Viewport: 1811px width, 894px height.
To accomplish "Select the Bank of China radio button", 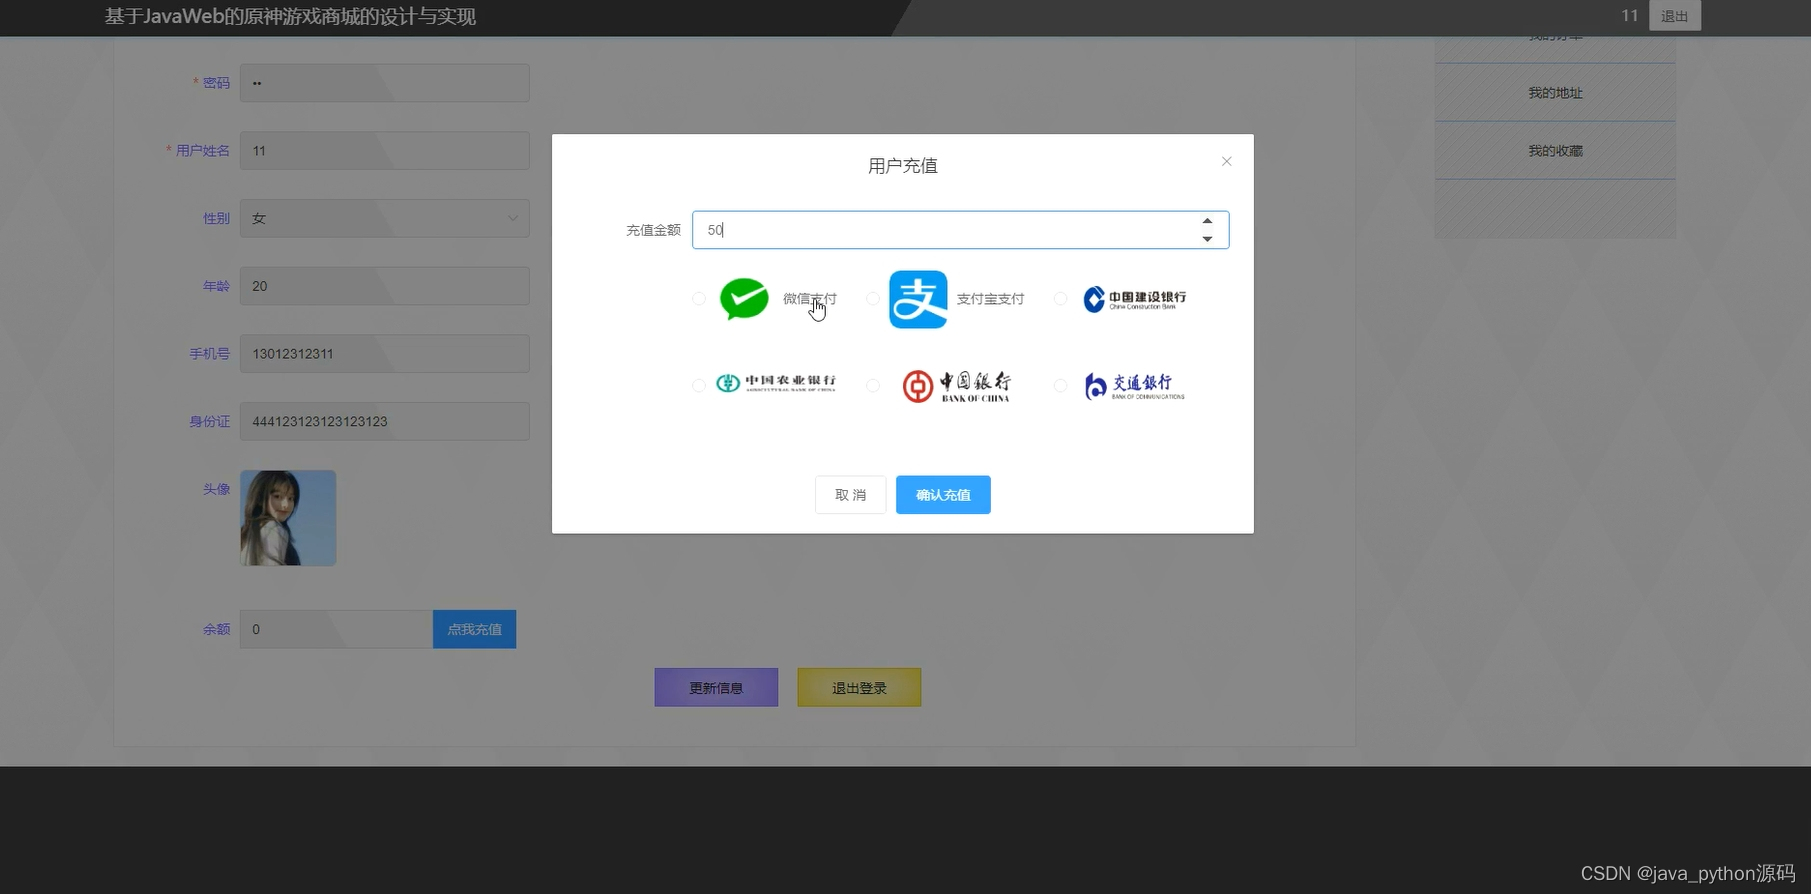I will pos(873,385).
